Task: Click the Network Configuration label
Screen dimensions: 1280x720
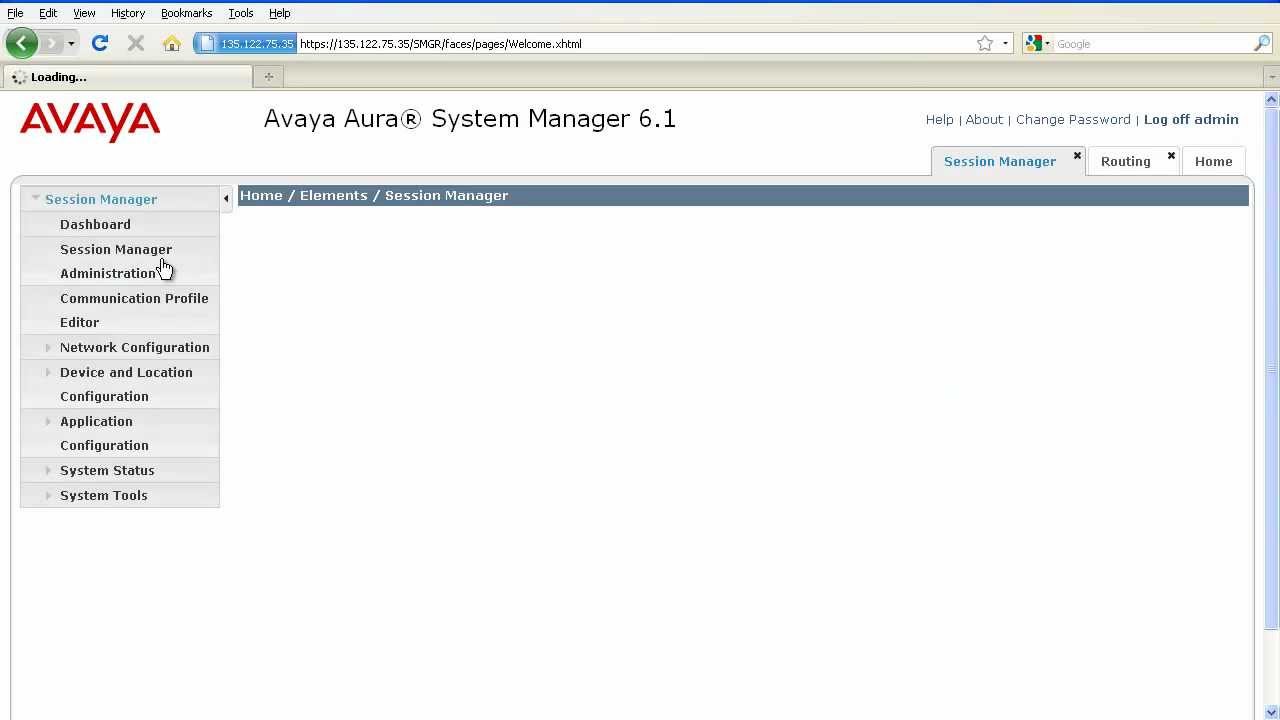Action: pos(135,347)
